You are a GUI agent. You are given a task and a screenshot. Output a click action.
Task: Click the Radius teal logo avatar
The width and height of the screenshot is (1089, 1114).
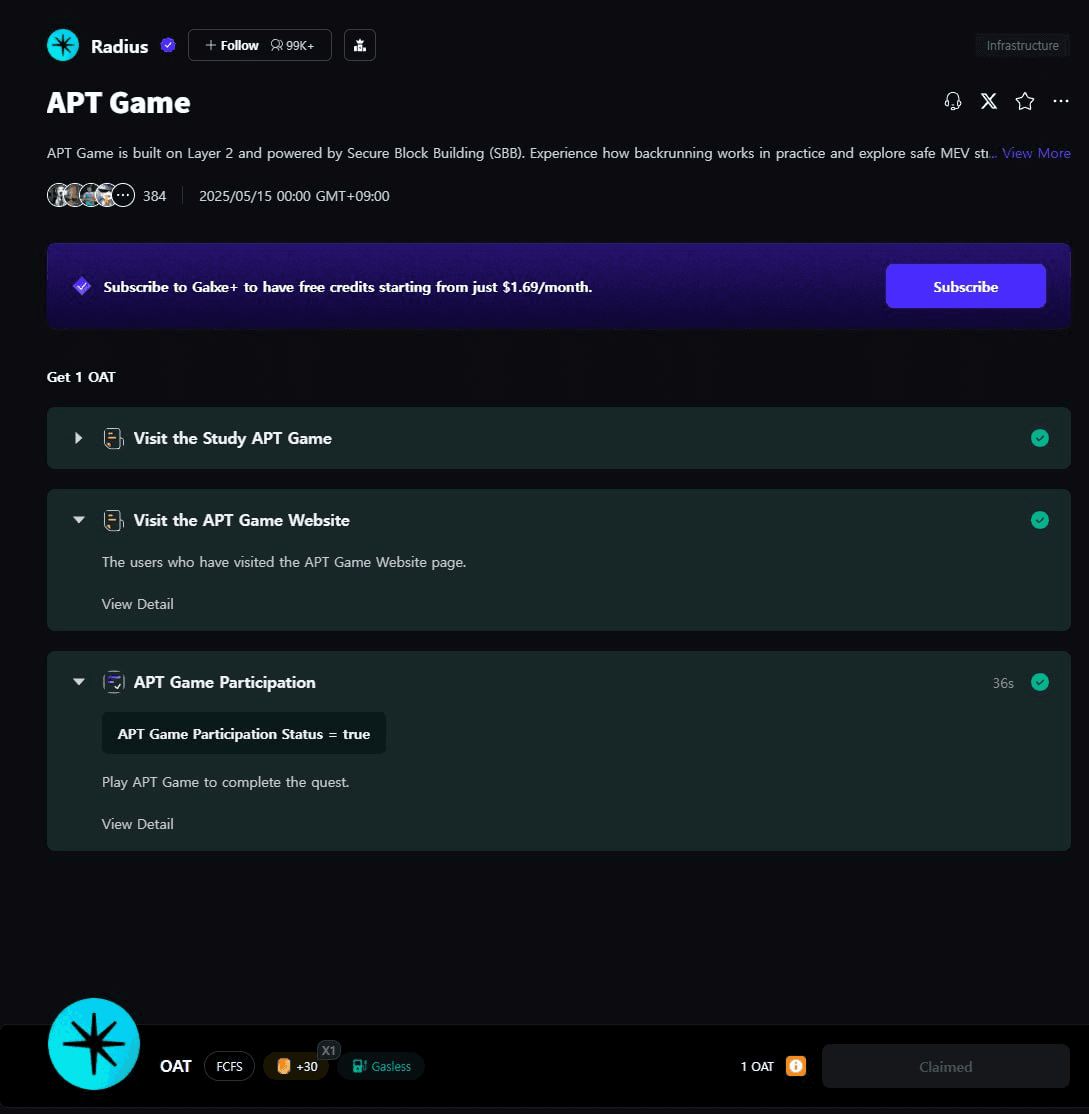(63, 45)
